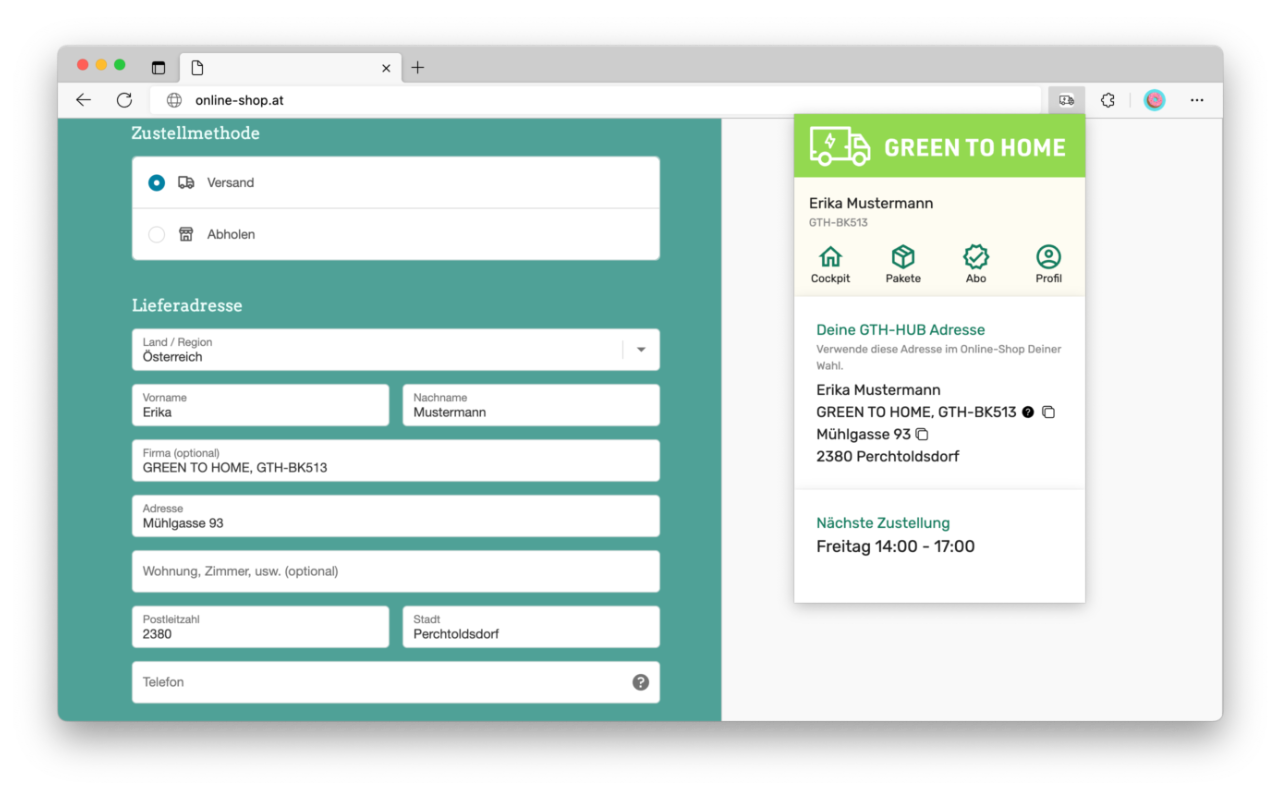Open Abo in the extension popup
This screenshot has height=800, width=1280.
click(976, 264)
